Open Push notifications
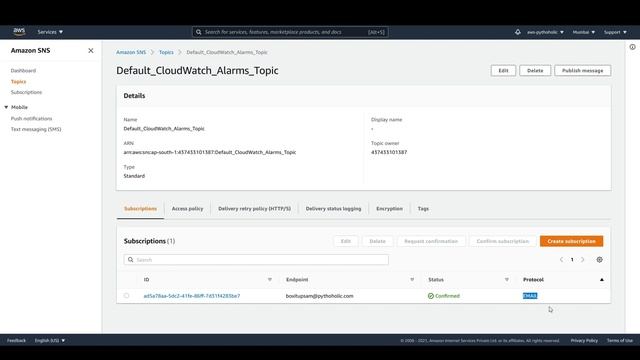The height and width of the screenshot is (360, 640). (x=31, y=118)
